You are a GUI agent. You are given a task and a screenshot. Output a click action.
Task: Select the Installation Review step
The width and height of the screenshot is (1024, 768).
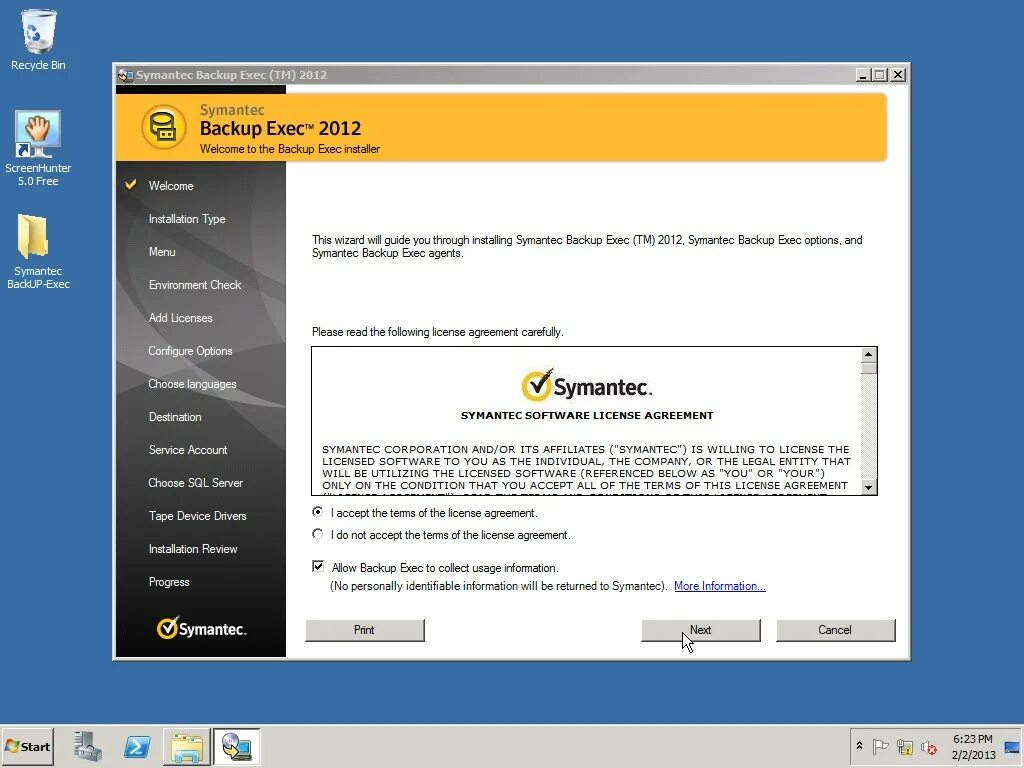(193, 549)
